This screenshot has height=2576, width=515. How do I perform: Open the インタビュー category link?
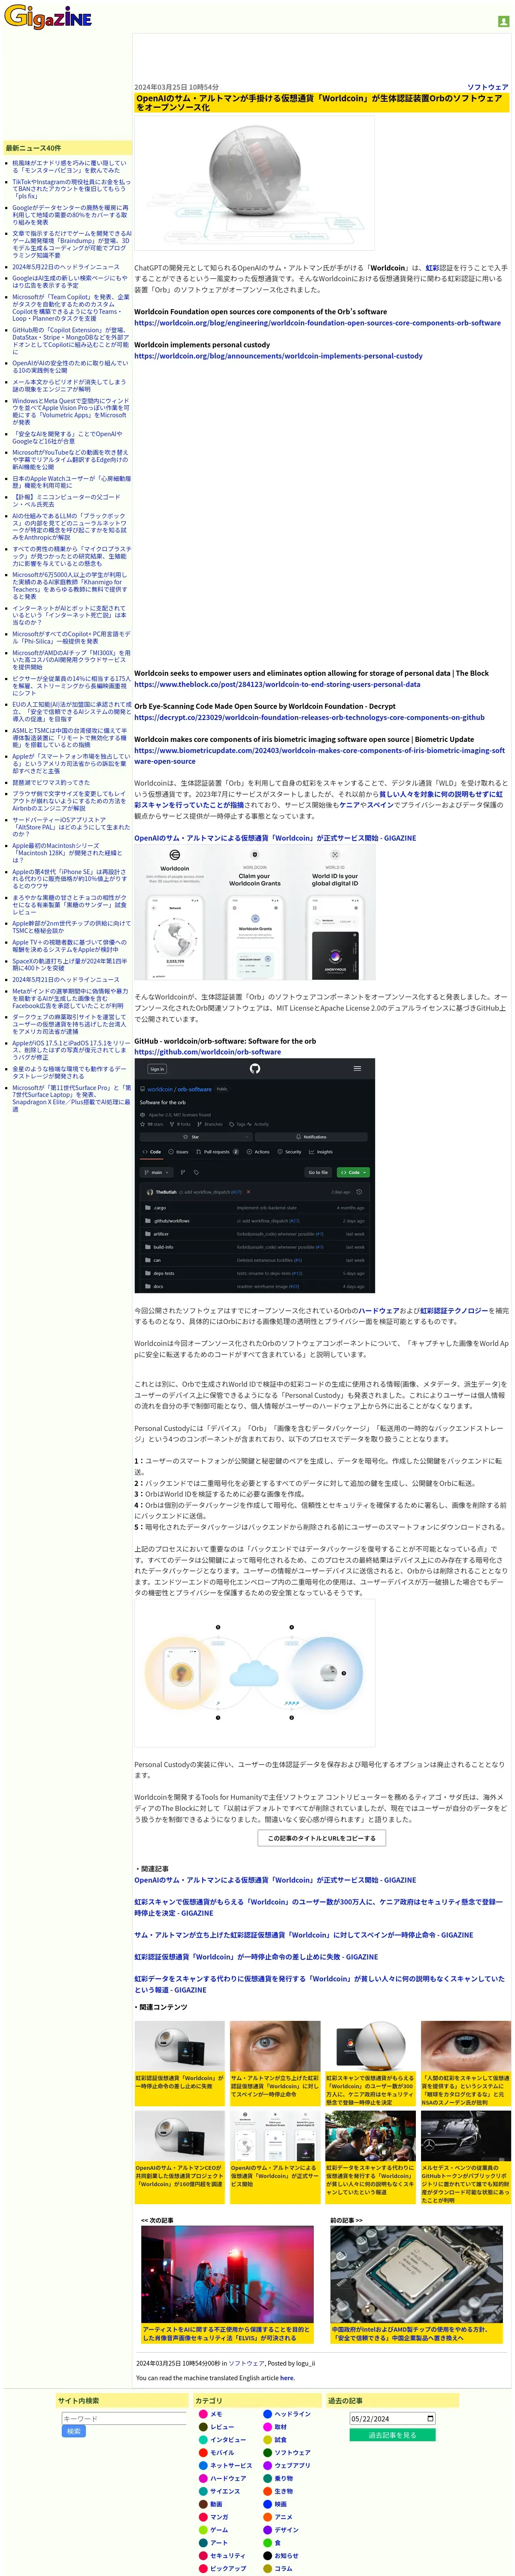(x=228, y=2440)
